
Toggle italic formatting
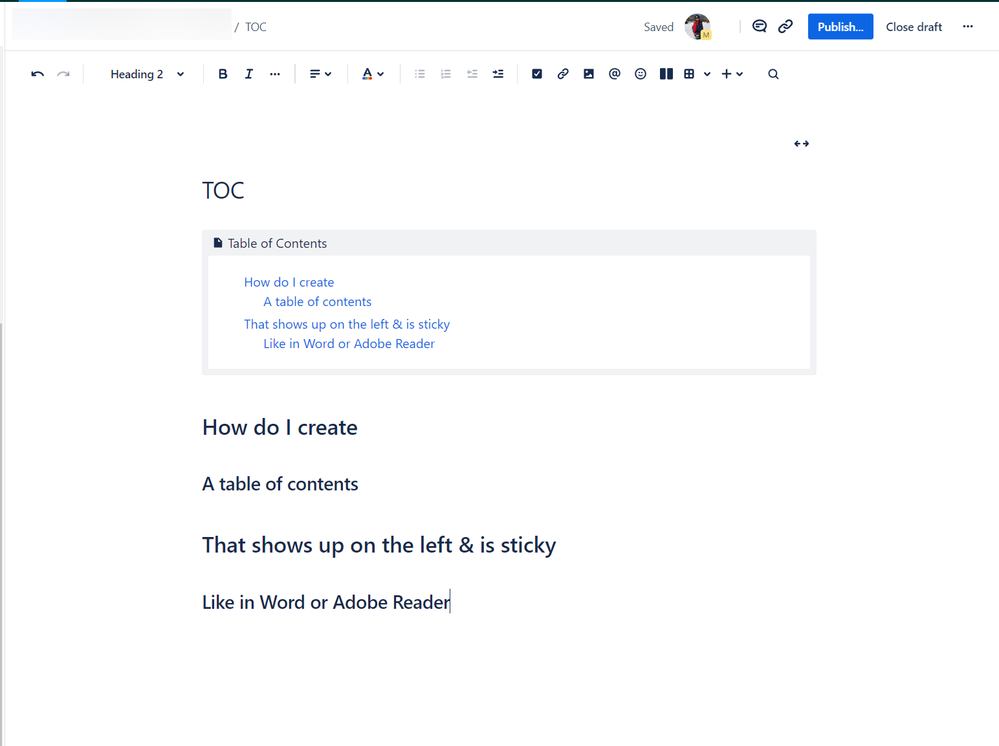248,74
